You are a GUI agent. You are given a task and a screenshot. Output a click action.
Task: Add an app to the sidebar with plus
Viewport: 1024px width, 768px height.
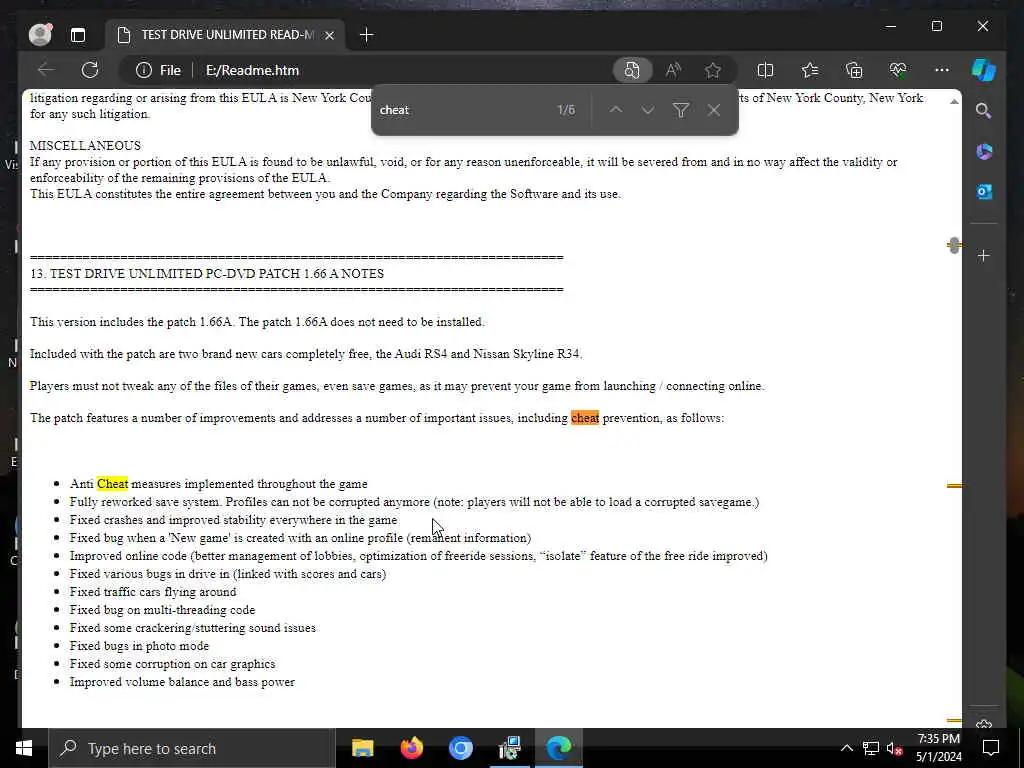click(984, 255)
